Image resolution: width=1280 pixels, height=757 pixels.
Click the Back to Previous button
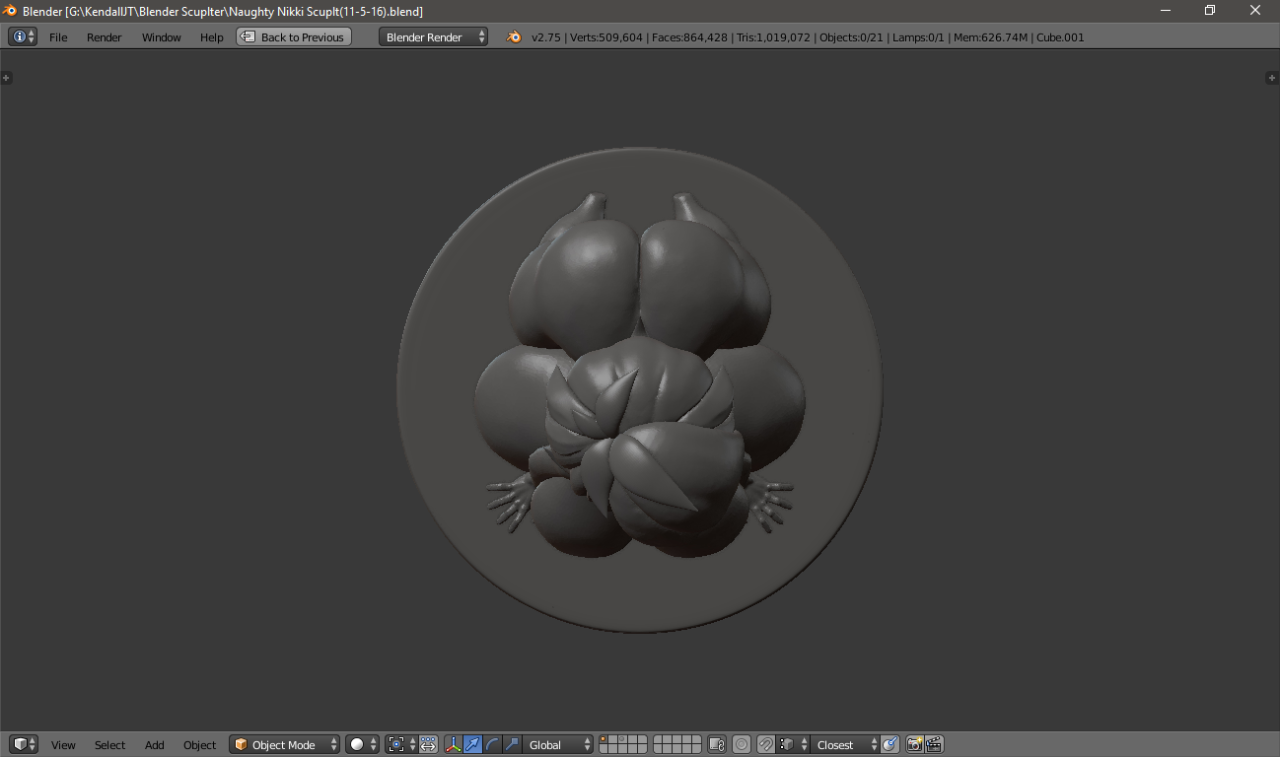point(294,37)
